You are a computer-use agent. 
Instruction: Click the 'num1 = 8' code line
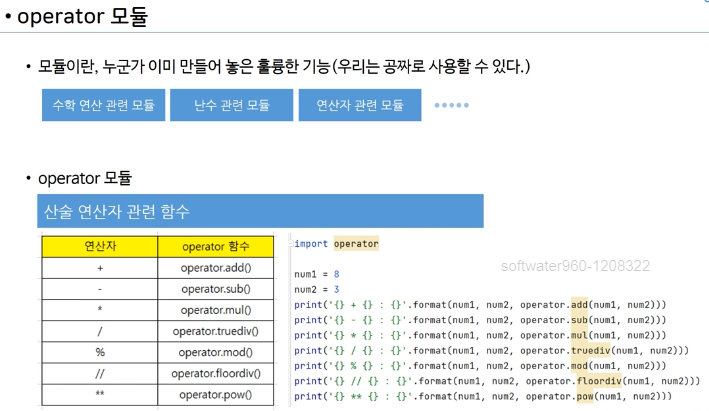[x=317, y=274]
